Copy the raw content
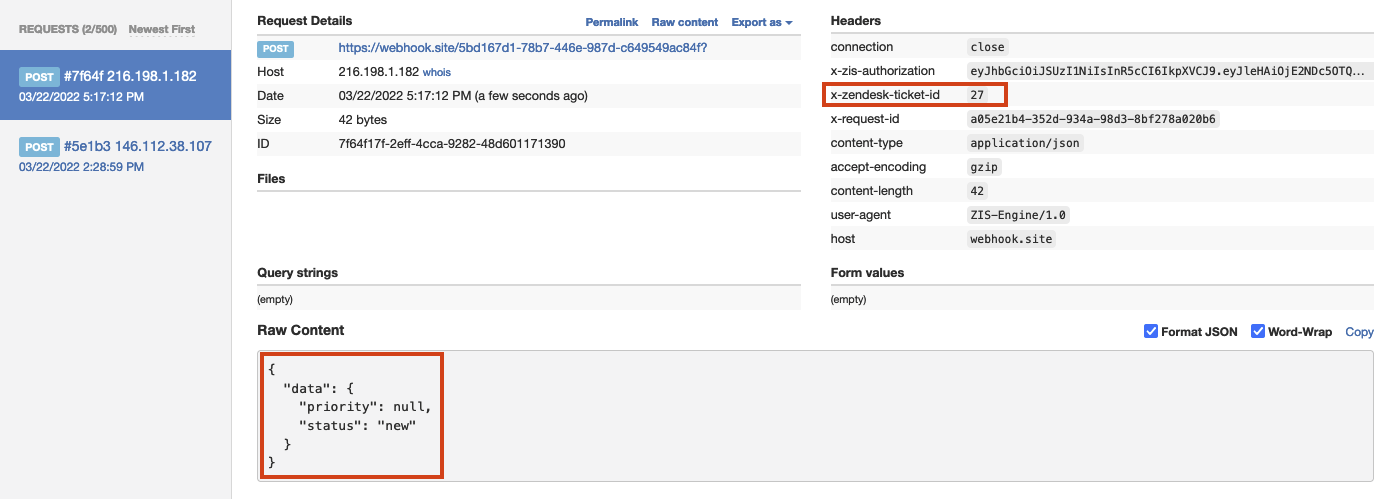This screenshot has height=499, width=1393. 1359,332
